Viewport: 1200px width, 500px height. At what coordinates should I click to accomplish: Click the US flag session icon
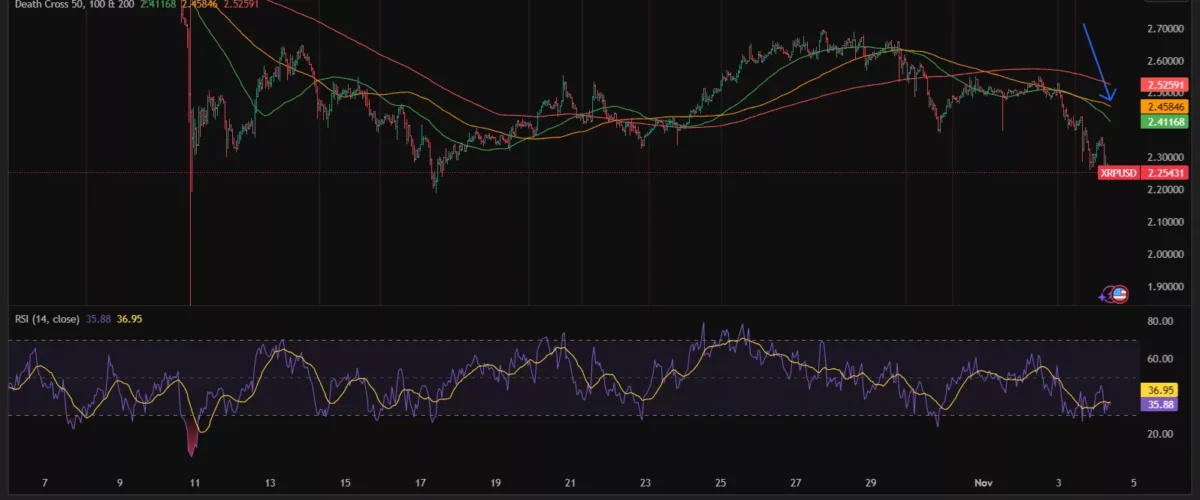(x=1120, y=294)
